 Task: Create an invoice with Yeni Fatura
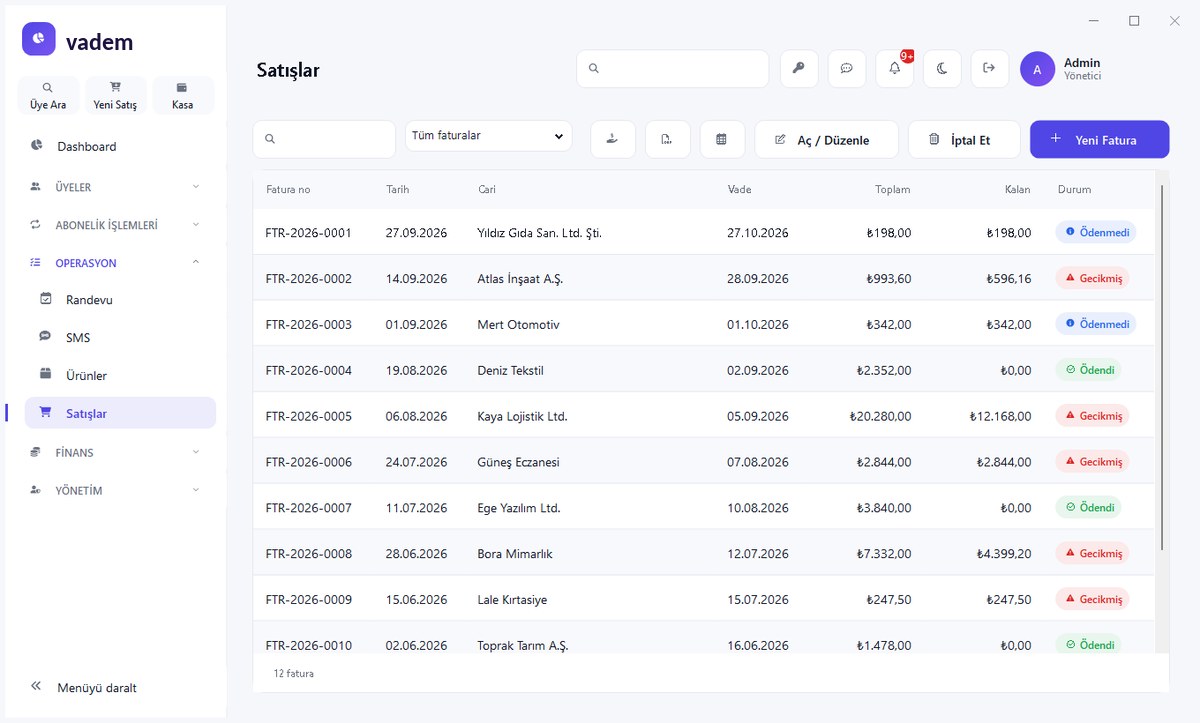(x=1099, y=140)
